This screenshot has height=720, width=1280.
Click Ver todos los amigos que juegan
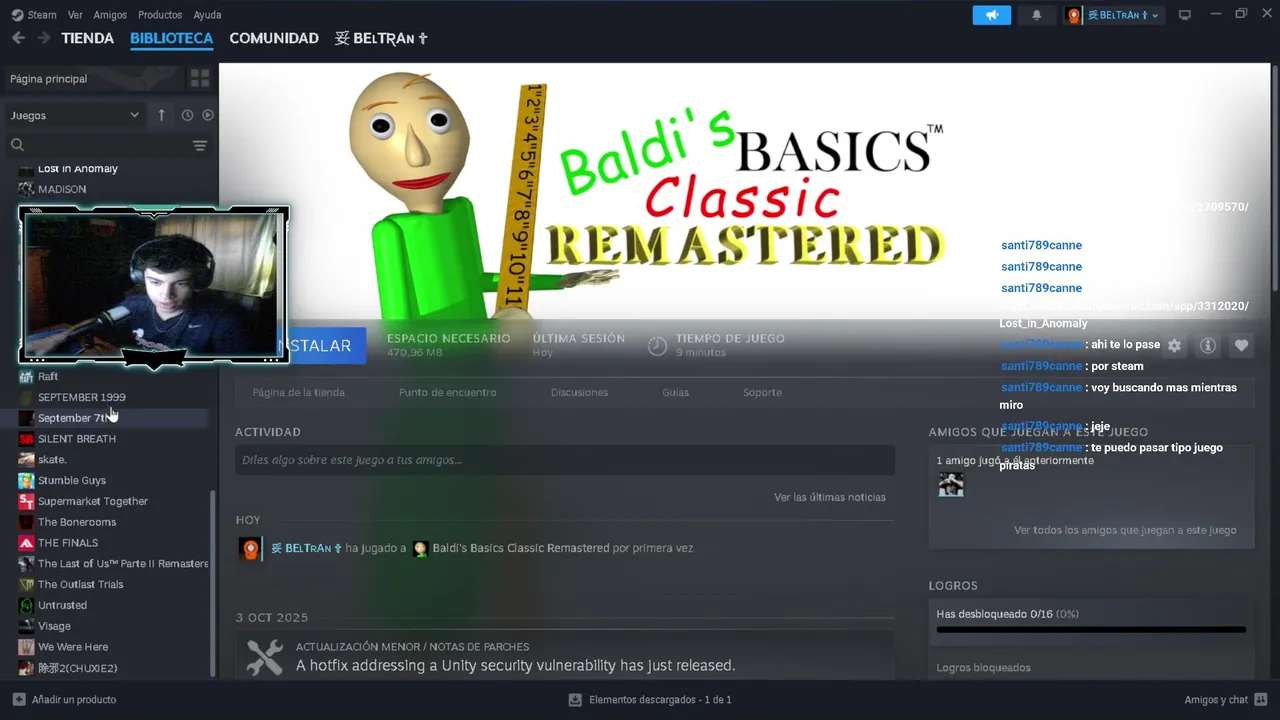click(x=1125, y=530)
